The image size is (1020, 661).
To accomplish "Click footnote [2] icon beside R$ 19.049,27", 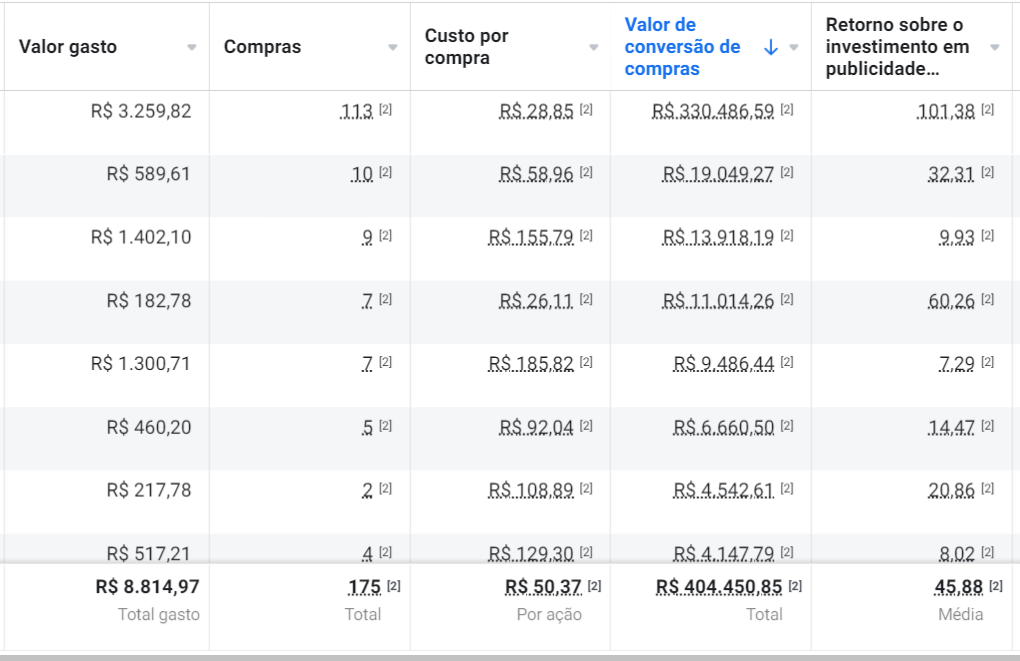I will [x=787, y=173].
